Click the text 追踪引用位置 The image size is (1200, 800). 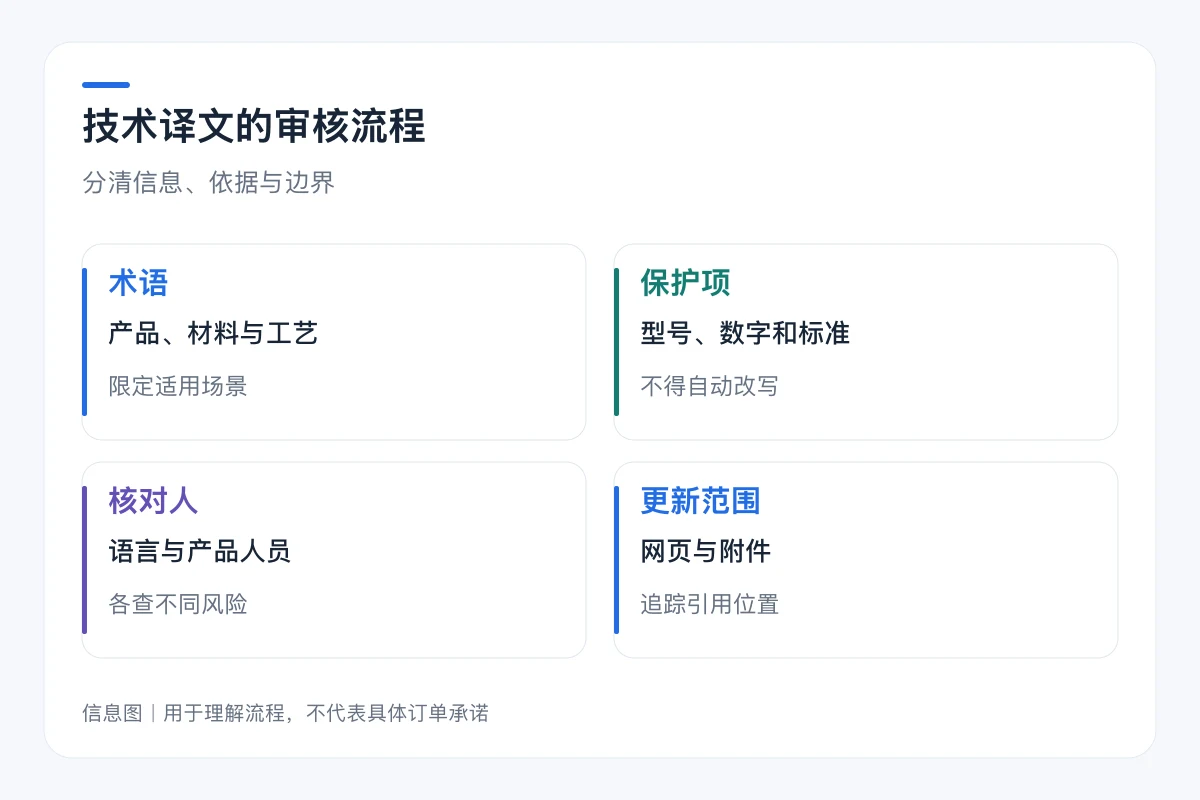coord(710,604)
